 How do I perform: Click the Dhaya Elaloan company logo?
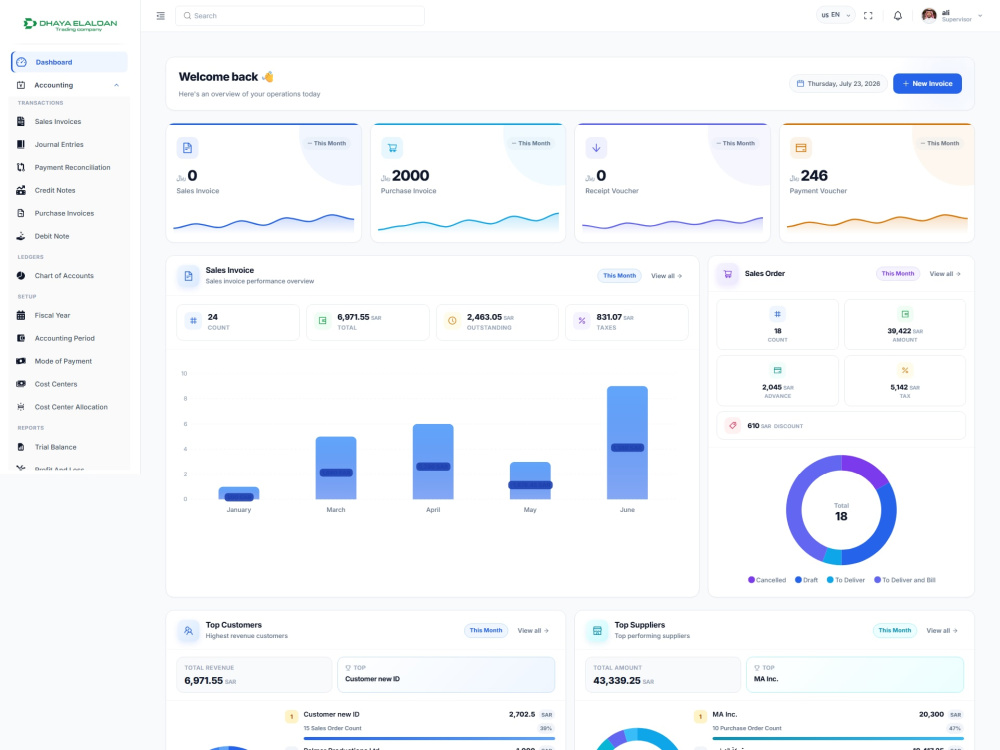(x=71, y=24)
